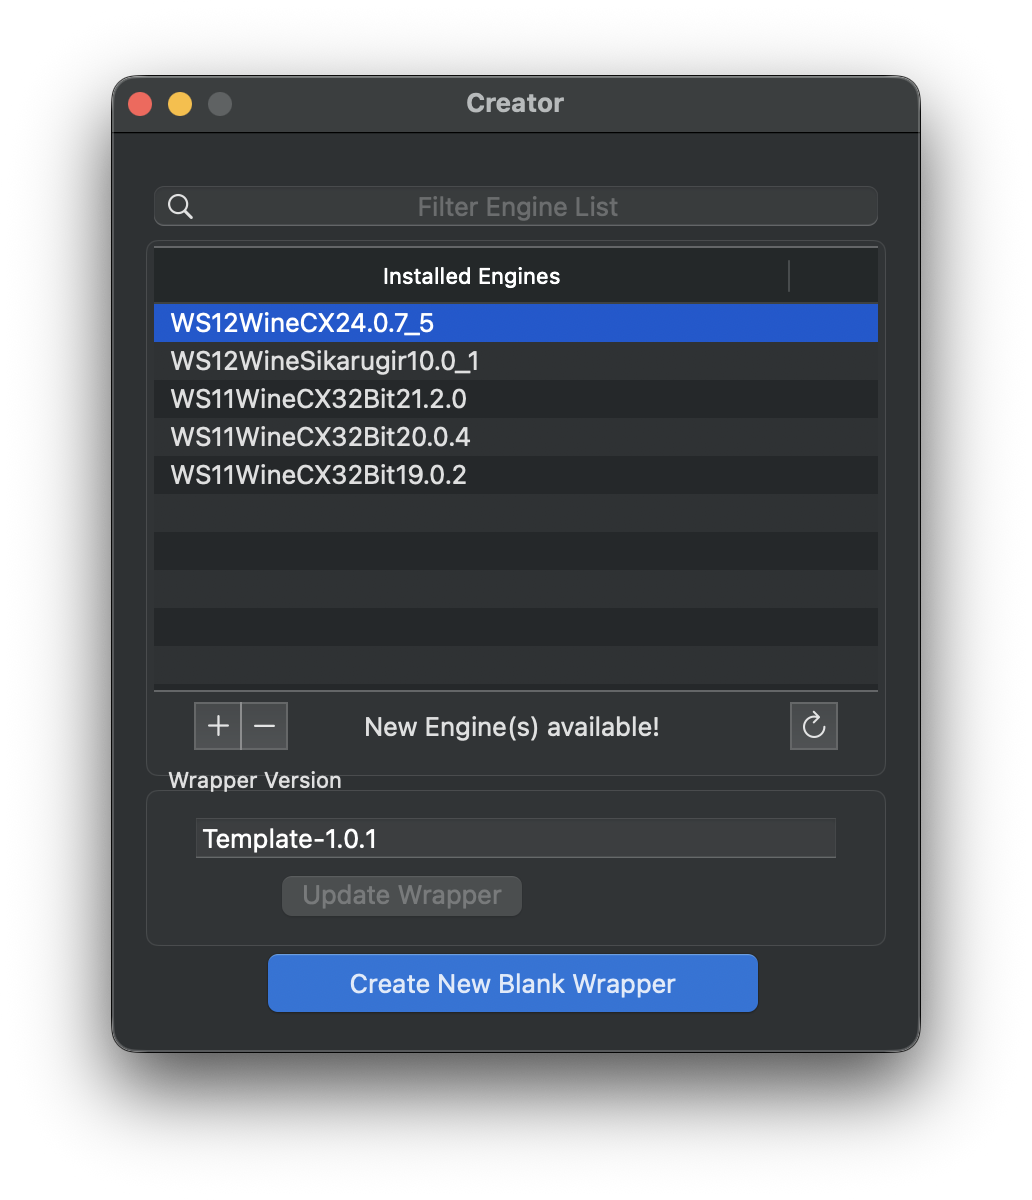Click the gray zoom window button
Image resolution: width=1032 pixels, height=1200 pixels.
220,104
